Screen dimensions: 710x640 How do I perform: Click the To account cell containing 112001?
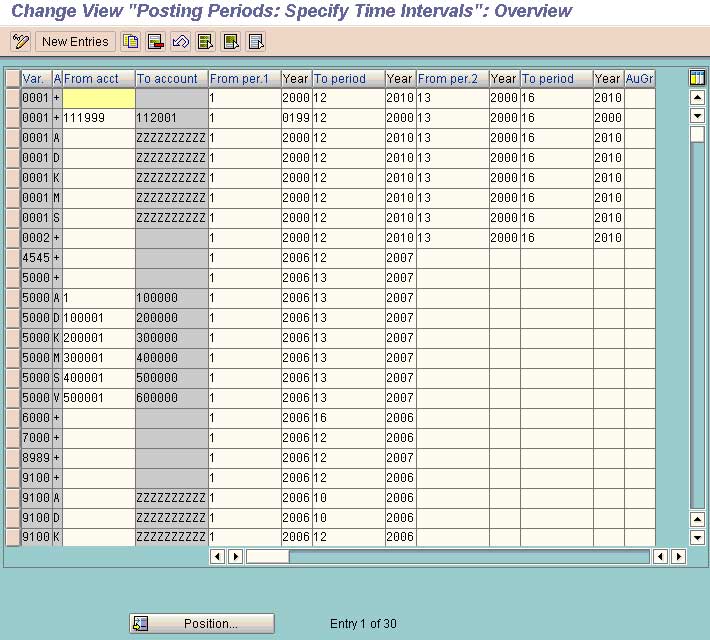(x=172, y=118)
